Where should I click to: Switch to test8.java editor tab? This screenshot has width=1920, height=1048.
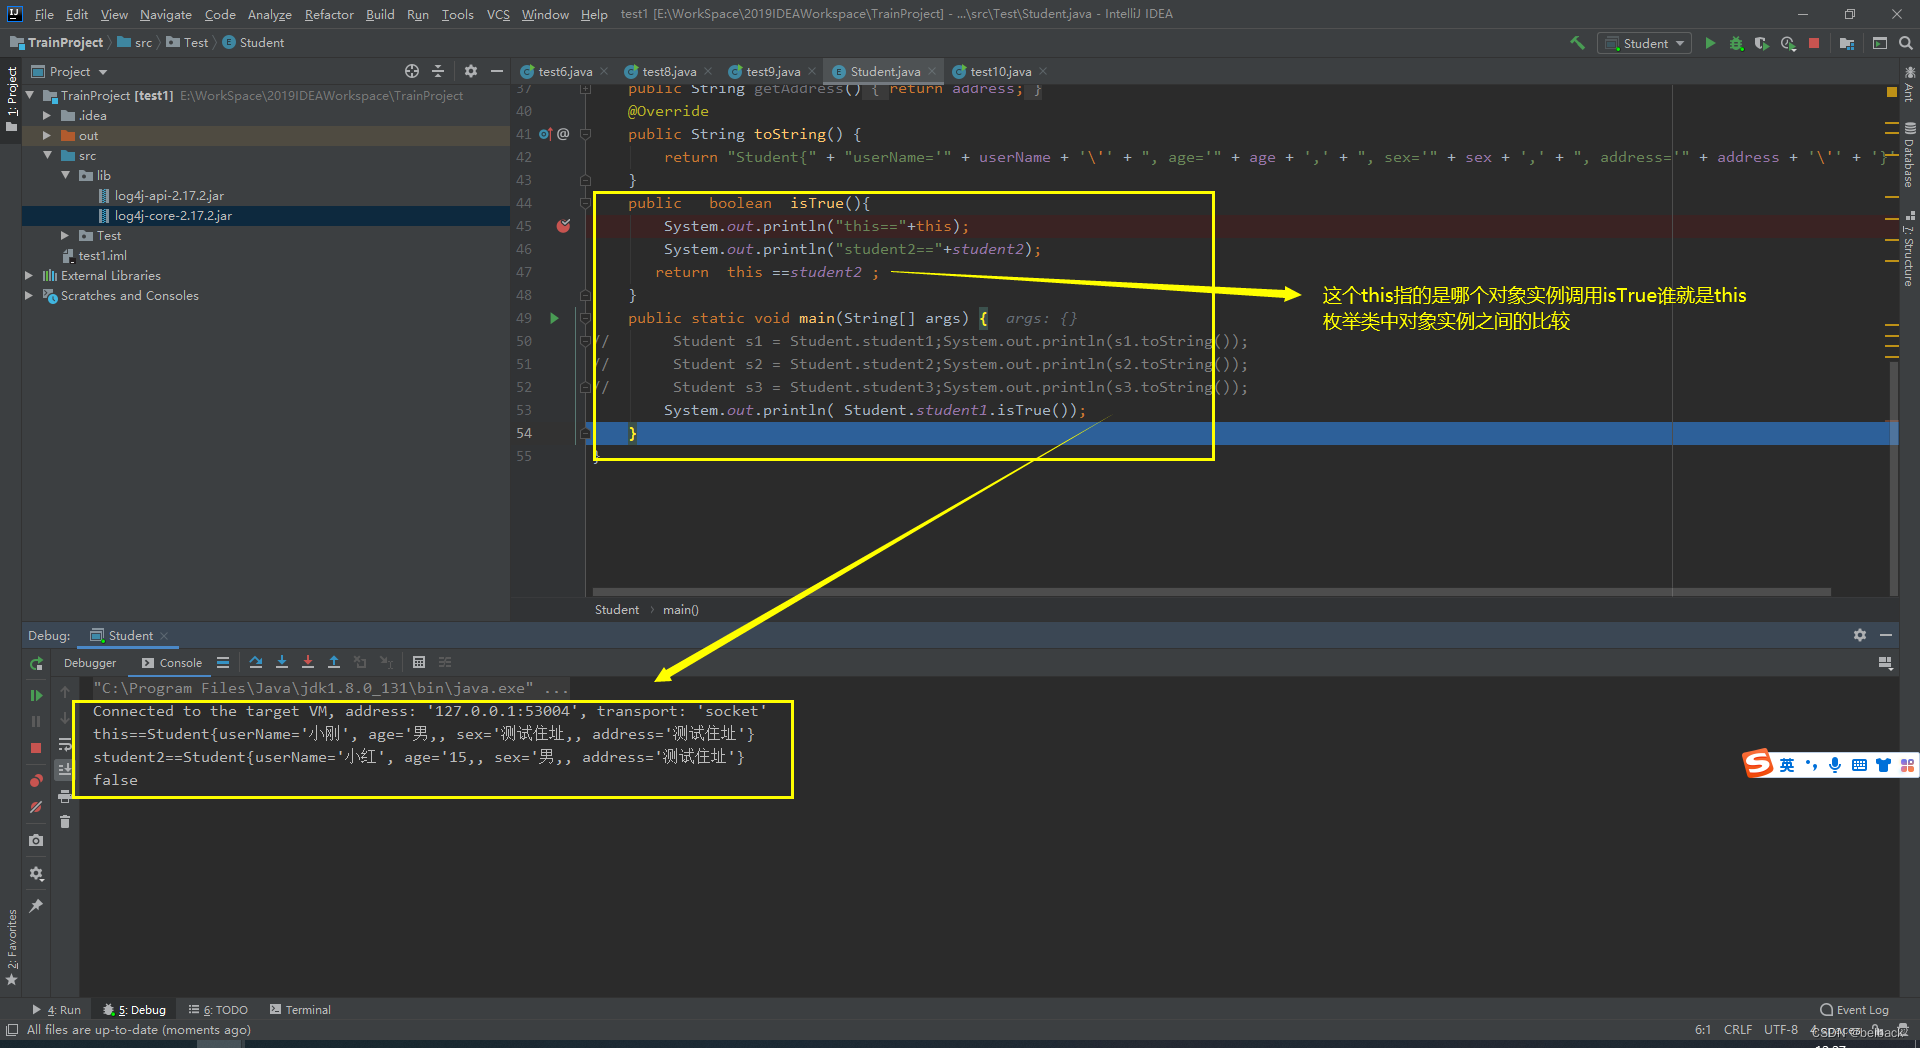pos(668,71)
